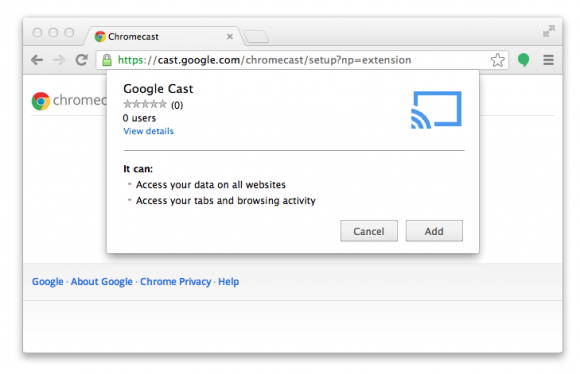Open the green Hangouts extension icon

point(523,60)
